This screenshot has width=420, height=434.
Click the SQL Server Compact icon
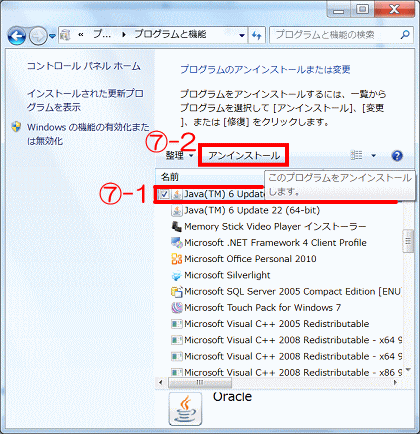click(x=177, y=292)
